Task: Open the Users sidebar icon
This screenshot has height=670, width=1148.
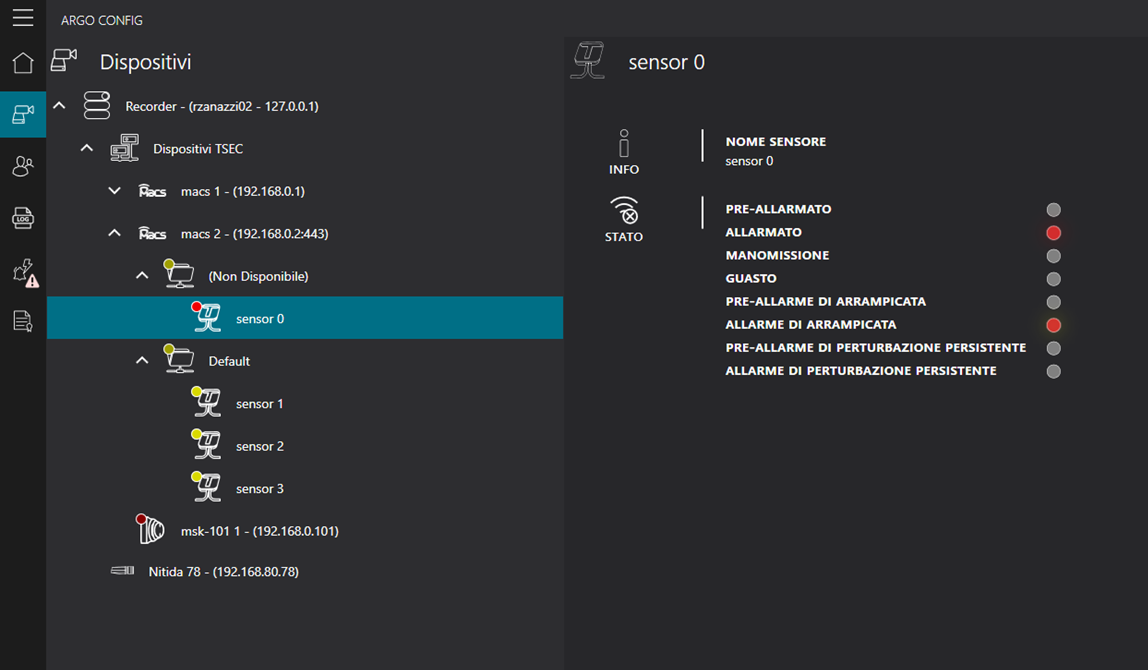Action: coord(22,166)
